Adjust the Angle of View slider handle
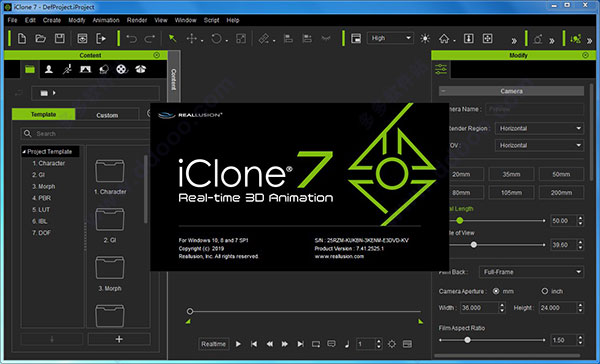This screenshot has width=600, height=364. pos(474,245)
